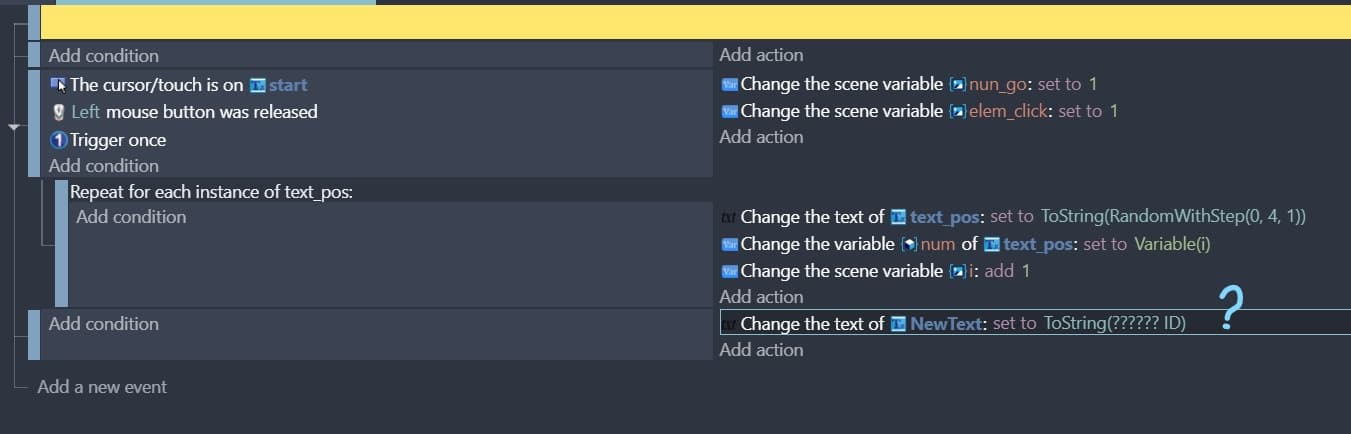This screenshot has width=1351, height=434.
Task: Add condition under Trigger once
Action: 103,166
